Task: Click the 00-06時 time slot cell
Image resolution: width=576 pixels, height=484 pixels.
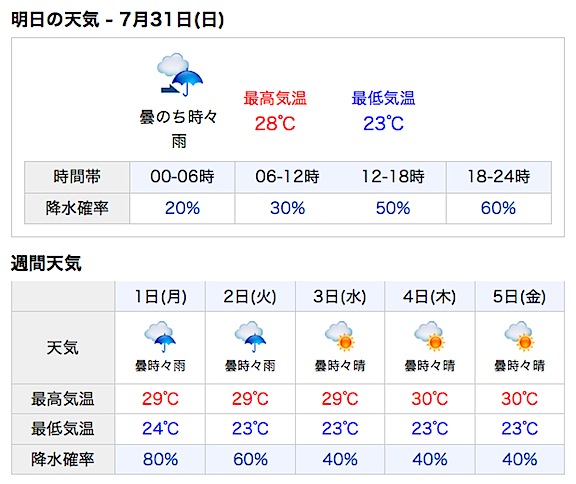Action: (x=182, y=177)
